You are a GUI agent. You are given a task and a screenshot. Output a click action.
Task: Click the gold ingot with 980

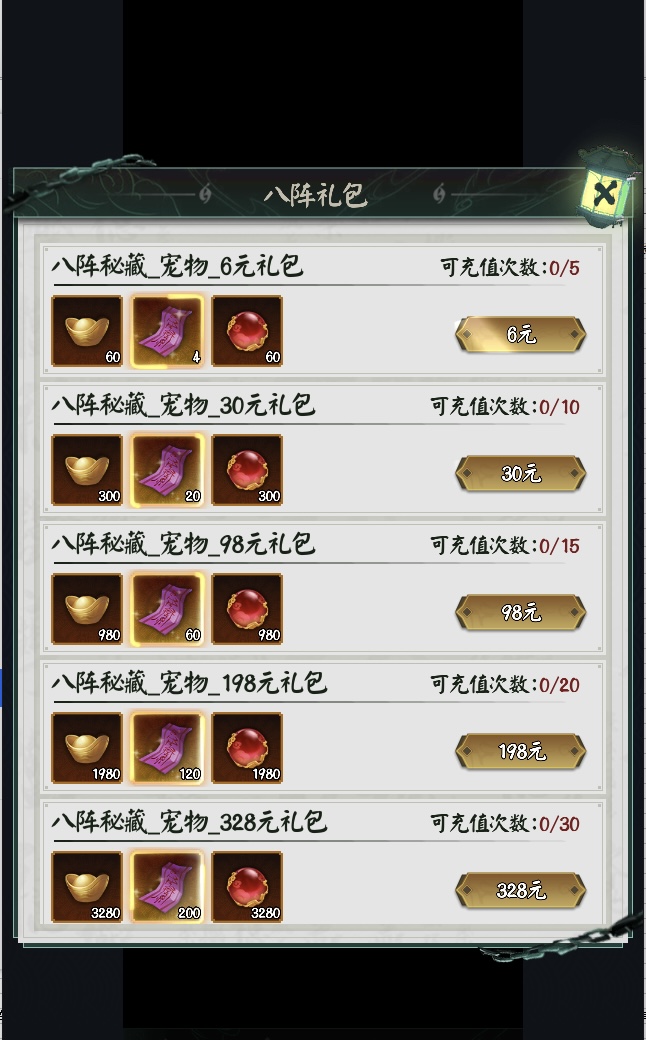[87, 609]
